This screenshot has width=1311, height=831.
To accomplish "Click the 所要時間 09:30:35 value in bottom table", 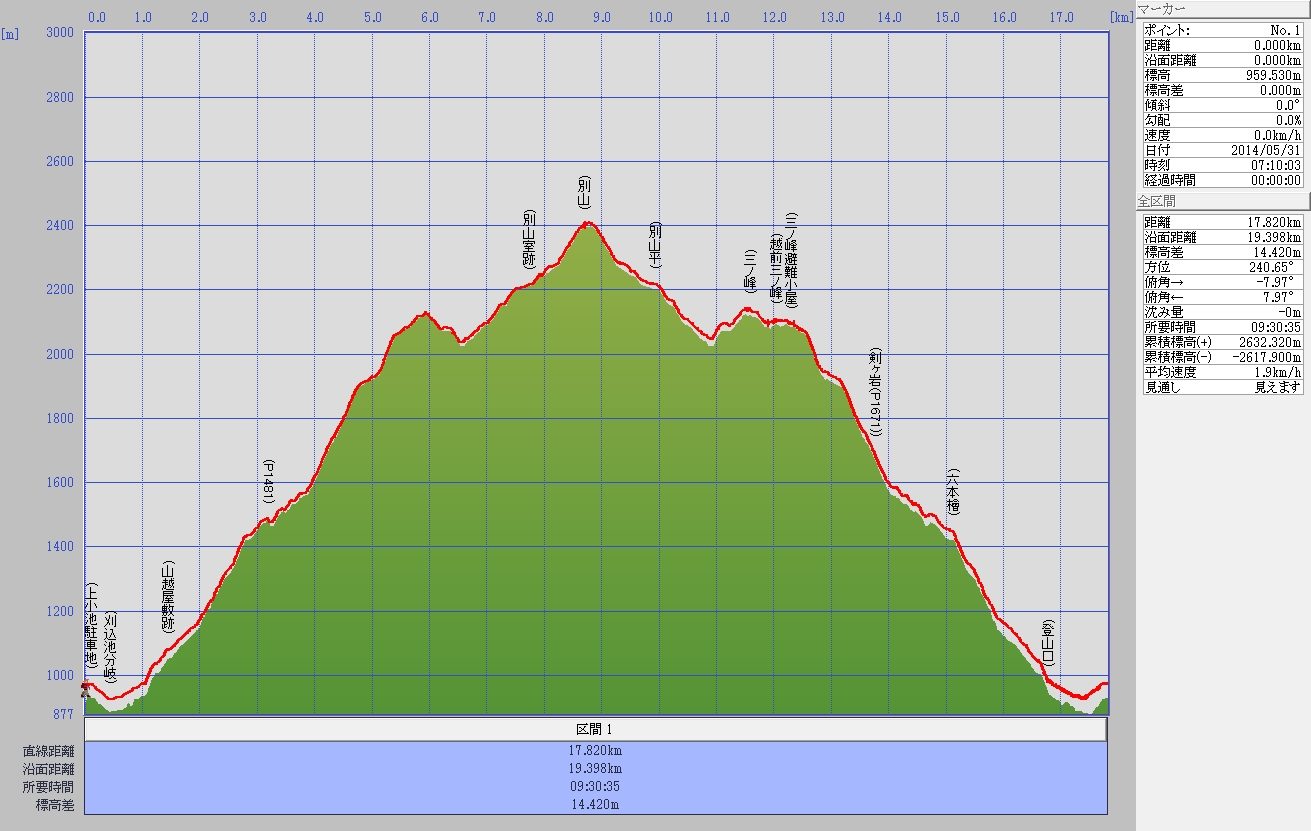I will pyautogui.click(x=595, y=787).
